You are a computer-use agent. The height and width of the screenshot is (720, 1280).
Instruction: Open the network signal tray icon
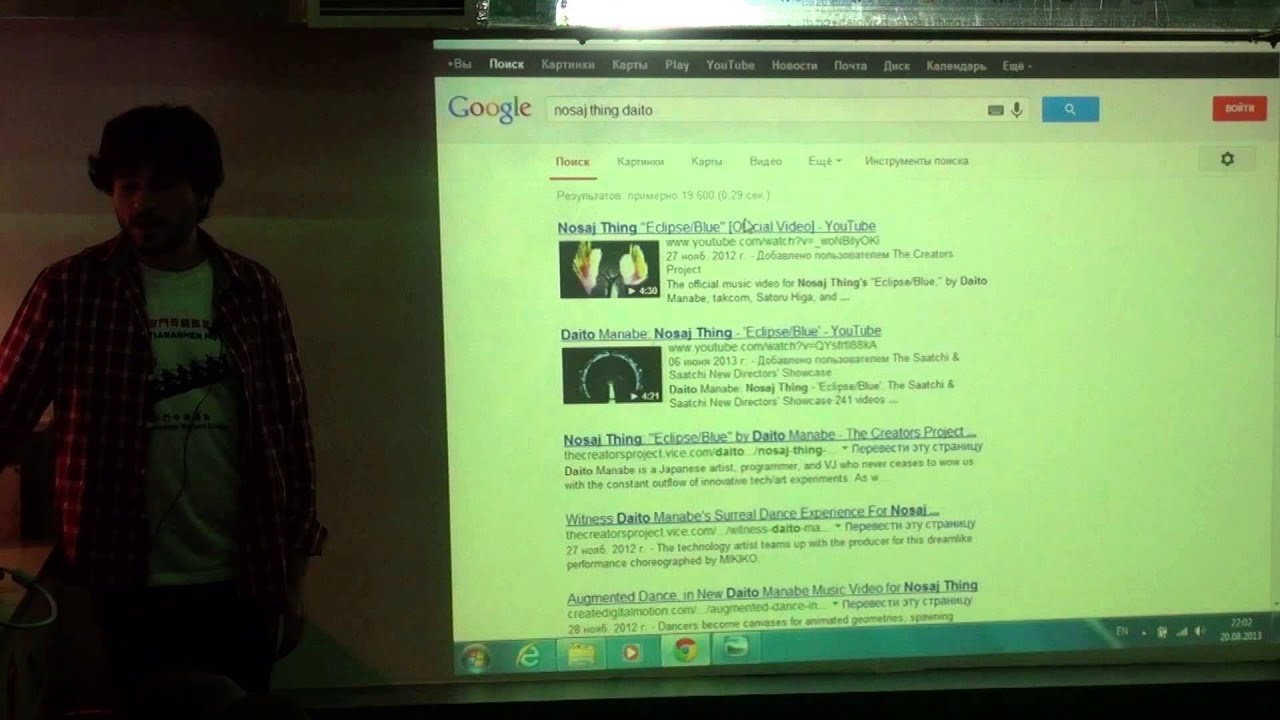pos(1181,631)
